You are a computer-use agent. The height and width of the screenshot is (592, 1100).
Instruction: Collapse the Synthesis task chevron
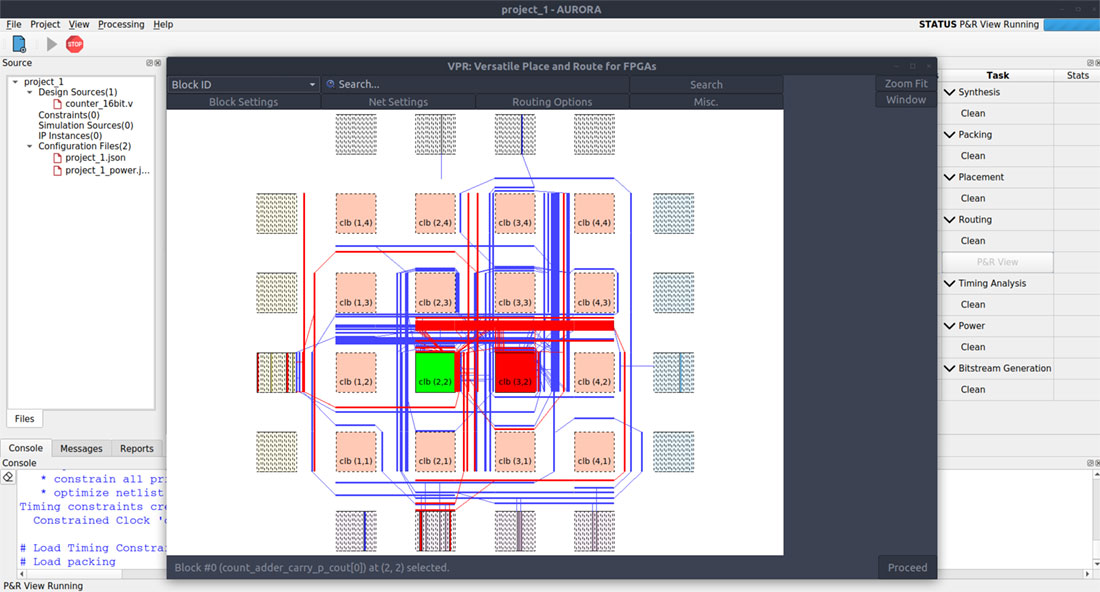coord(950,92)
